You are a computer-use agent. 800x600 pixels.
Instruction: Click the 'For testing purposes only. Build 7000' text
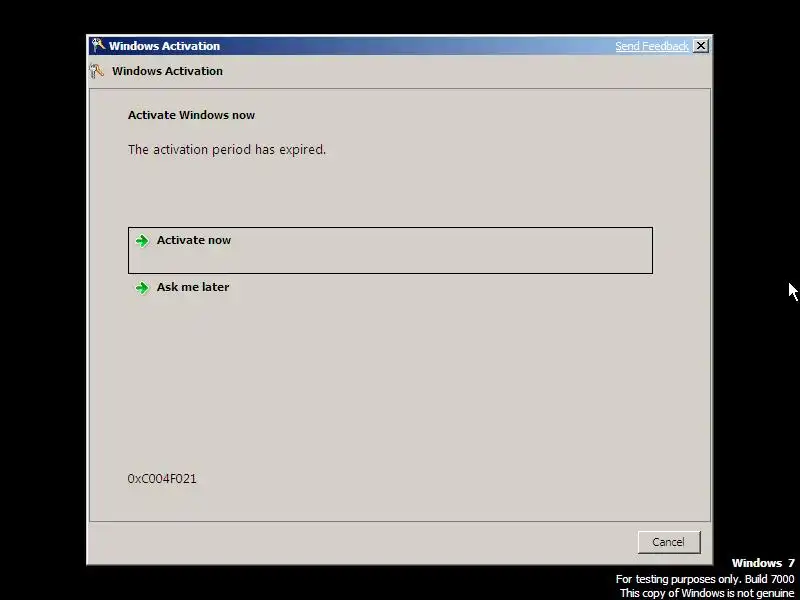point(705,579)
